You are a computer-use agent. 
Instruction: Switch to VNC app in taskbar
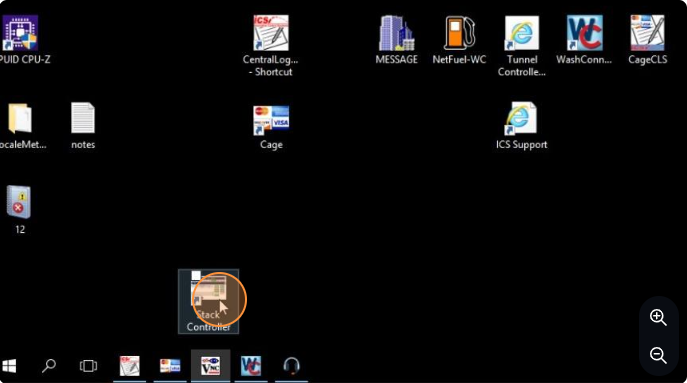pyautogui.click(x=210, y=366)
